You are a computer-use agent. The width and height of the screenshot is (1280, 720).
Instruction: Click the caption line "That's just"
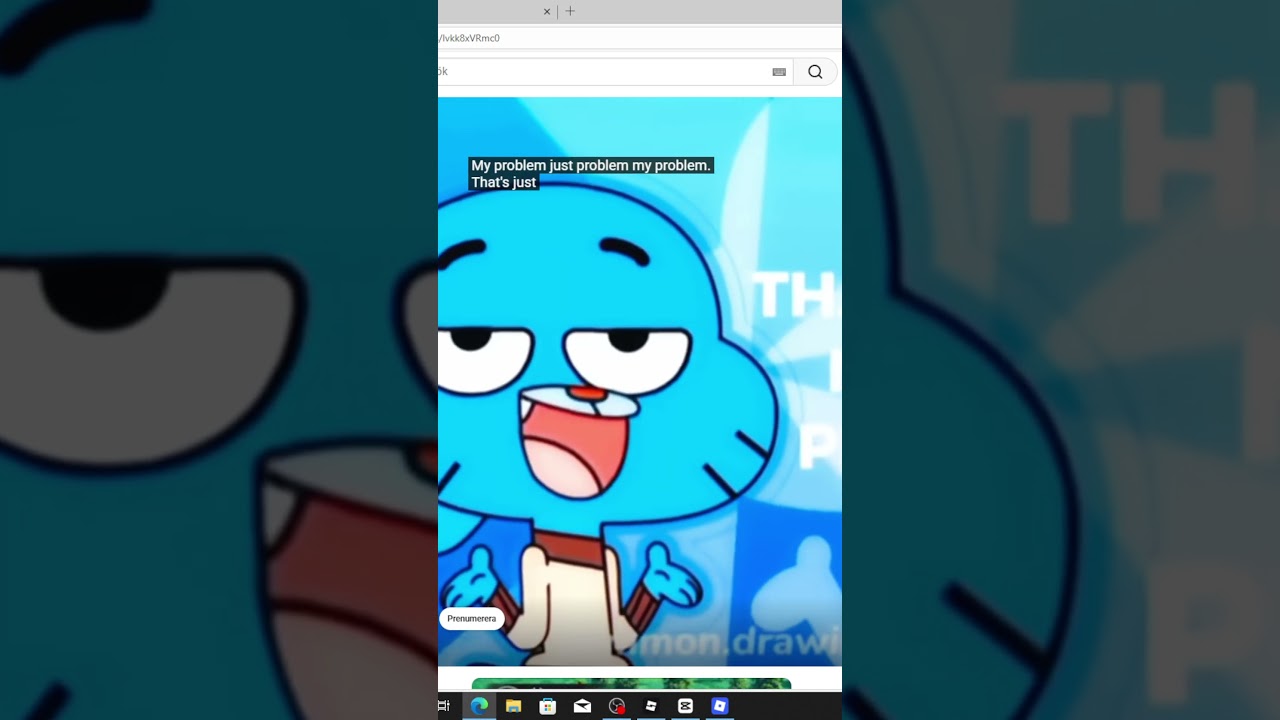click(504, 182)
